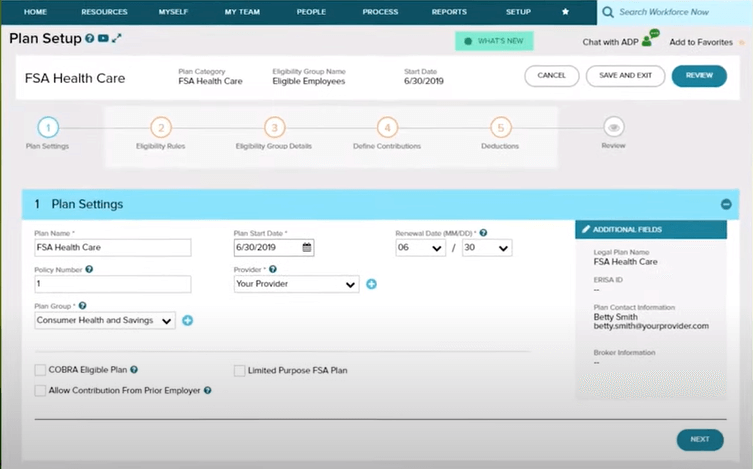This screenshot has width=753, height=469.
Task: Click the Policy Number input field
Action: click(x=112, y=284)
